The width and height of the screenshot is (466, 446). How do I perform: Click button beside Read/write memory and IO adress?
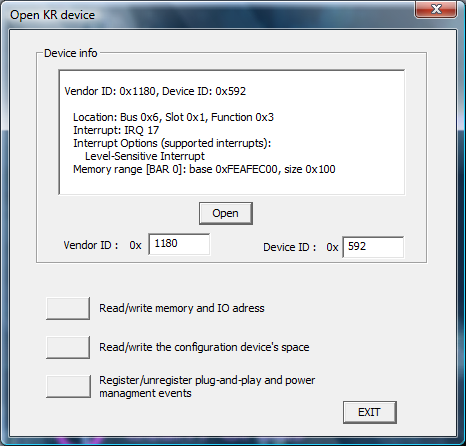pos(68,309)
